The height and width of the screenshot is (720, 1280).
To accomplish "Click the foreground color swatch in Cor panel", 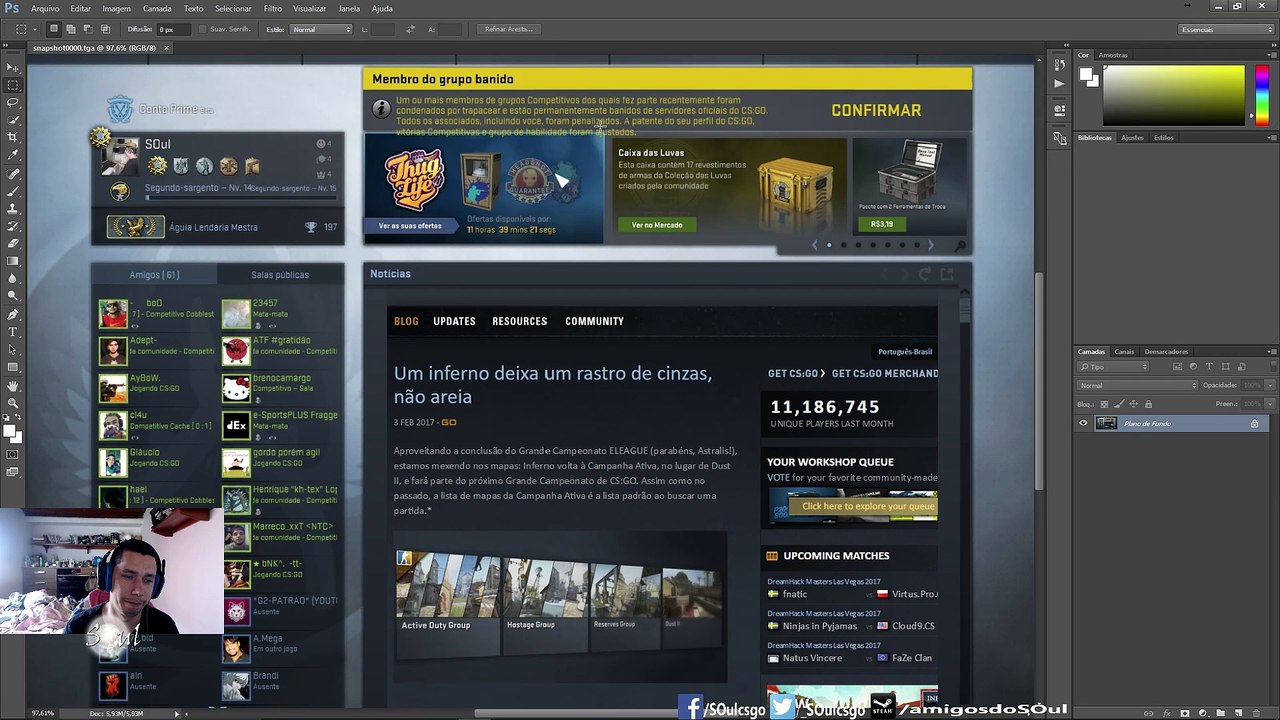I will coord(1086,73).
